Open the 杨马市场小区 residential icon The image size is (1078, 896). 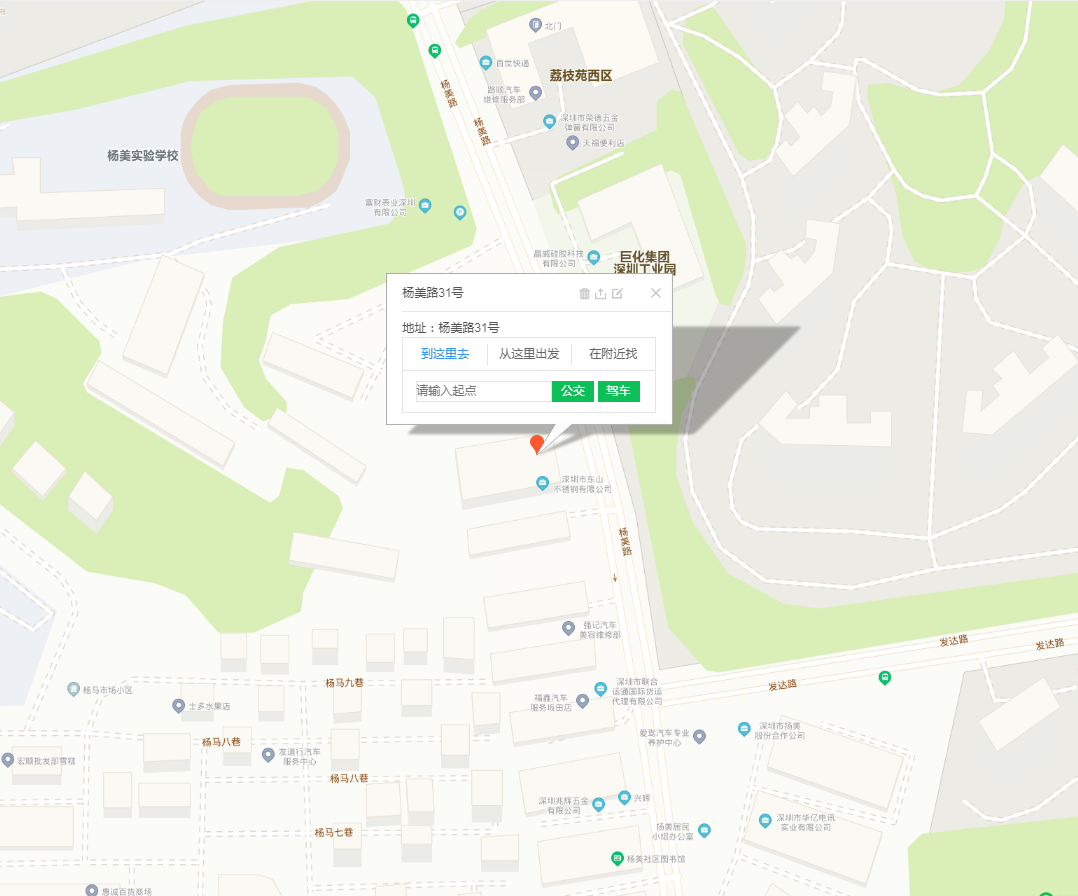74,689
